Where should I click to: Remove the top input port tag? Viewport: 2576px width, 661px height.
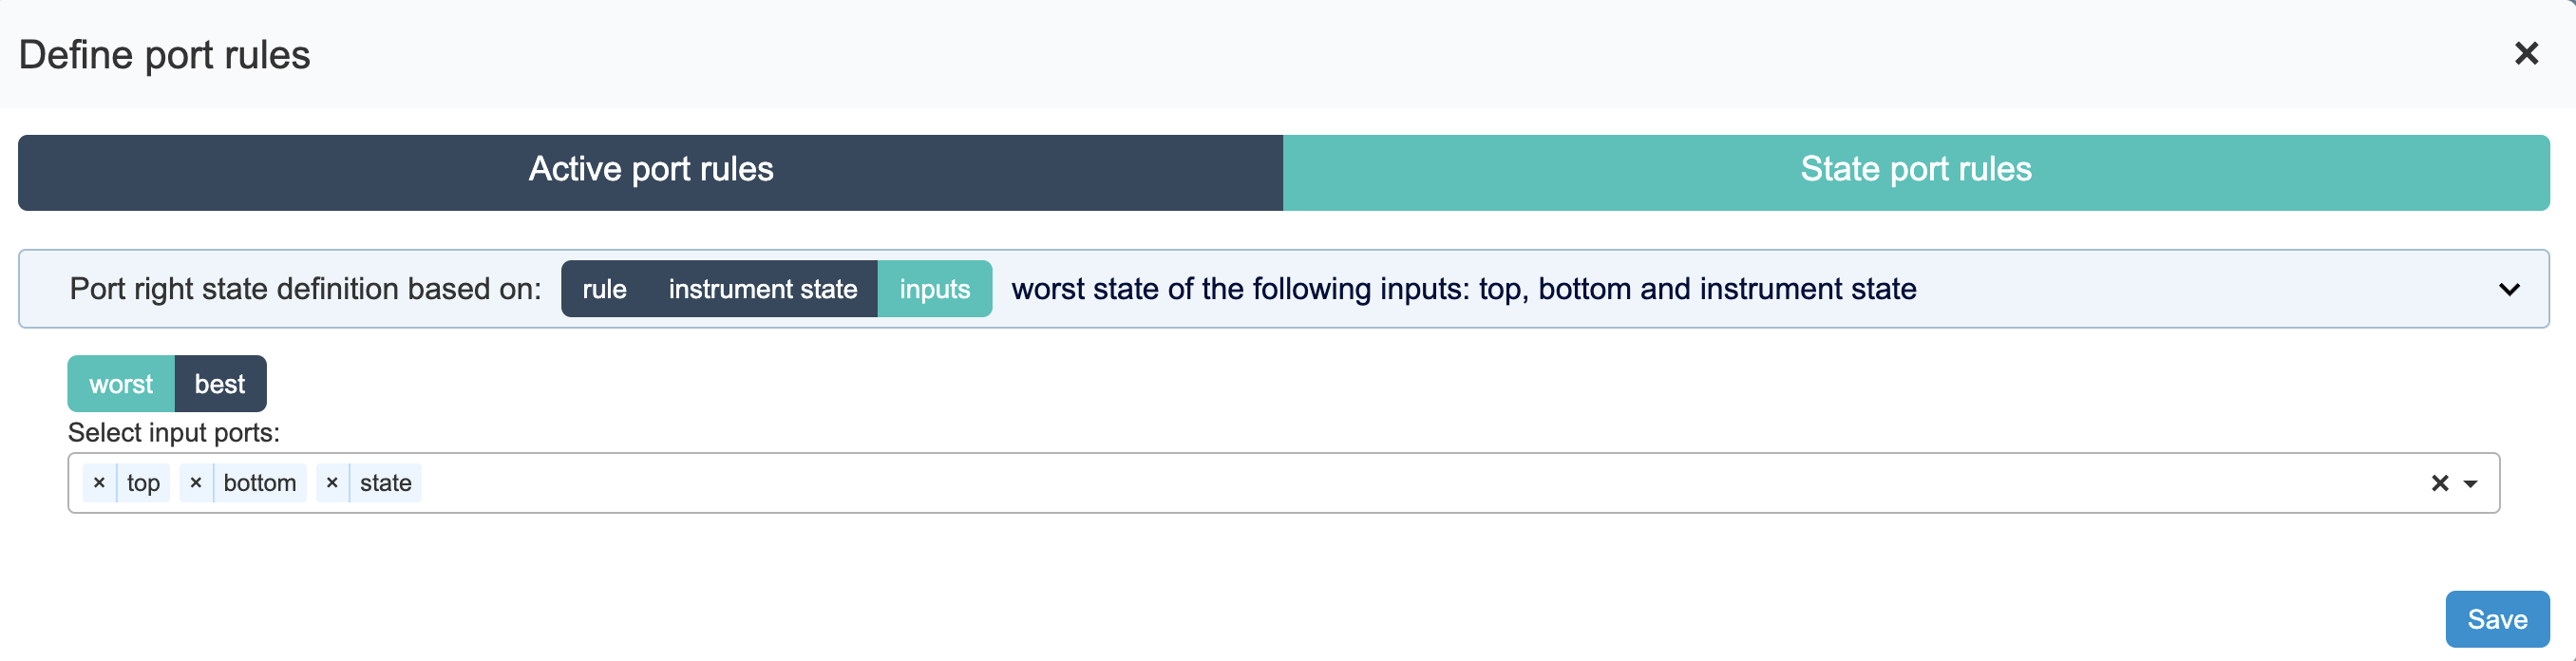click(x=99, y=483)
